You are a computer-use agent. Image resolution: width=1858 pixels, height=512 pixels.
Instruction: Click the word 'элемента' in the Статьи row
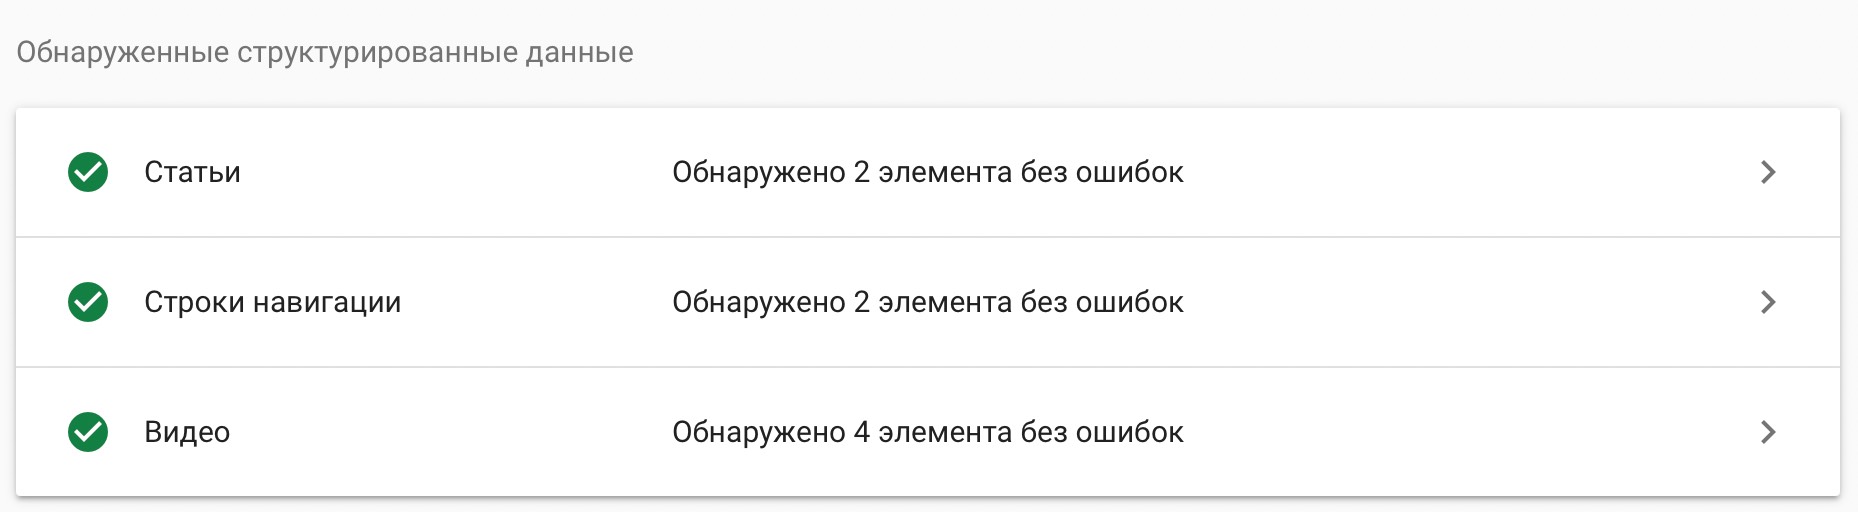click(945, 173)
